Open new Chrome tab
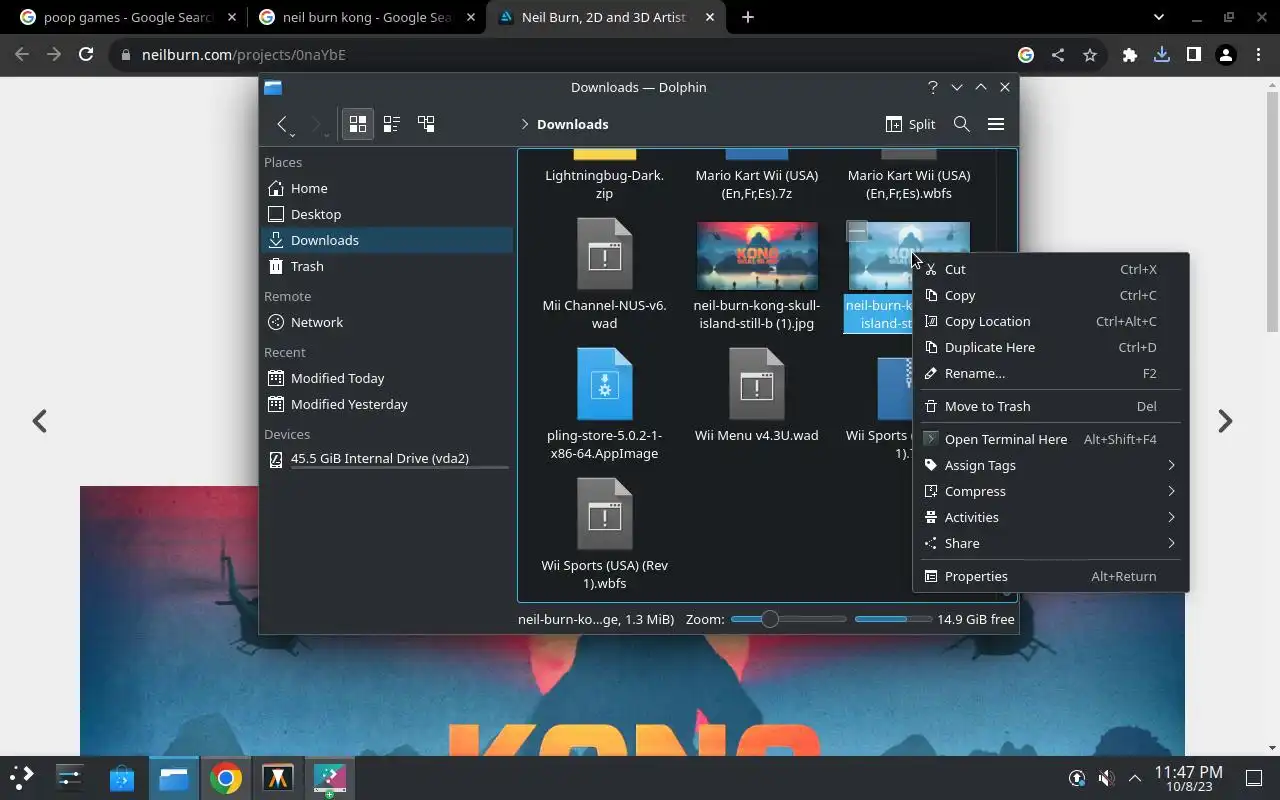Viewport: 1280px width, 800px height. coord(748,17)
